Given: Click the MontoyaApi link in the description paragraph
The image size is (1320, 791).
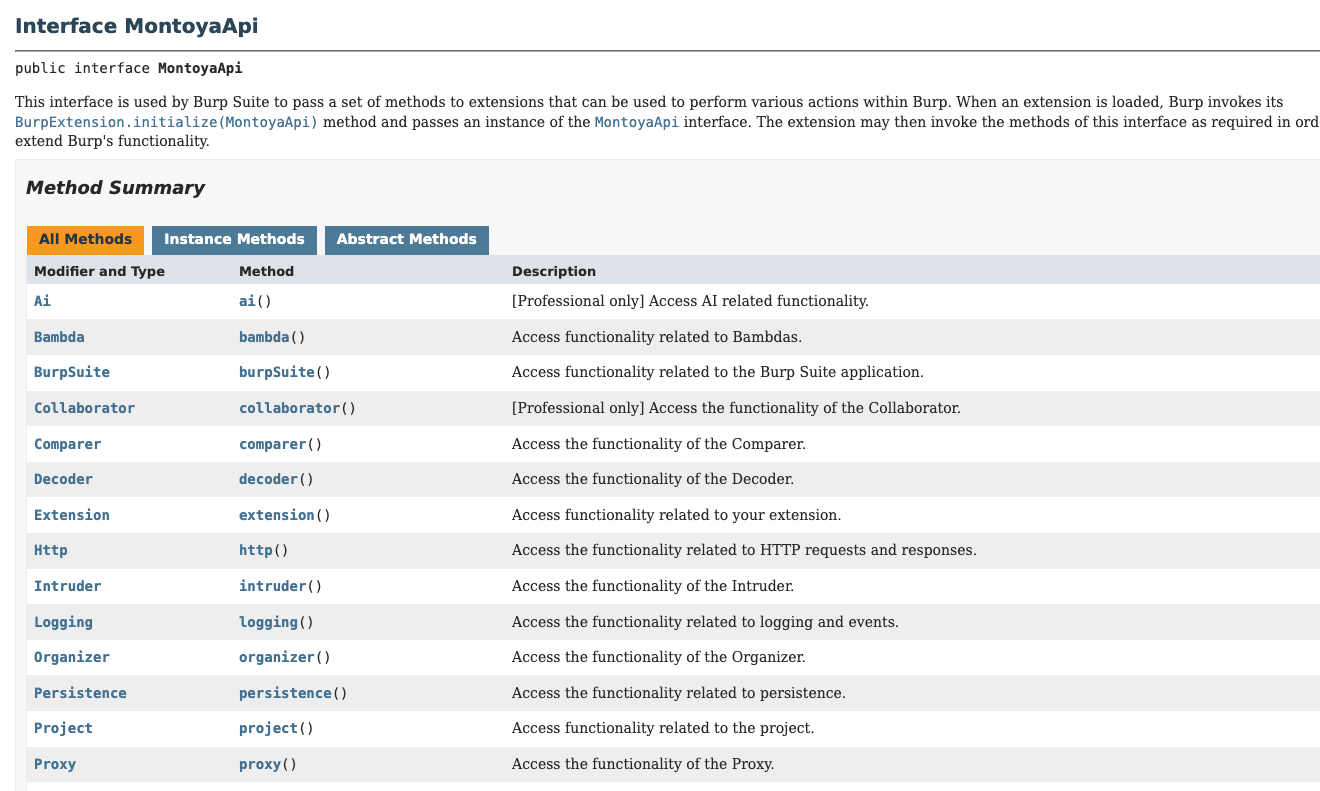Looking at the screenshot, I should [636, 122].
